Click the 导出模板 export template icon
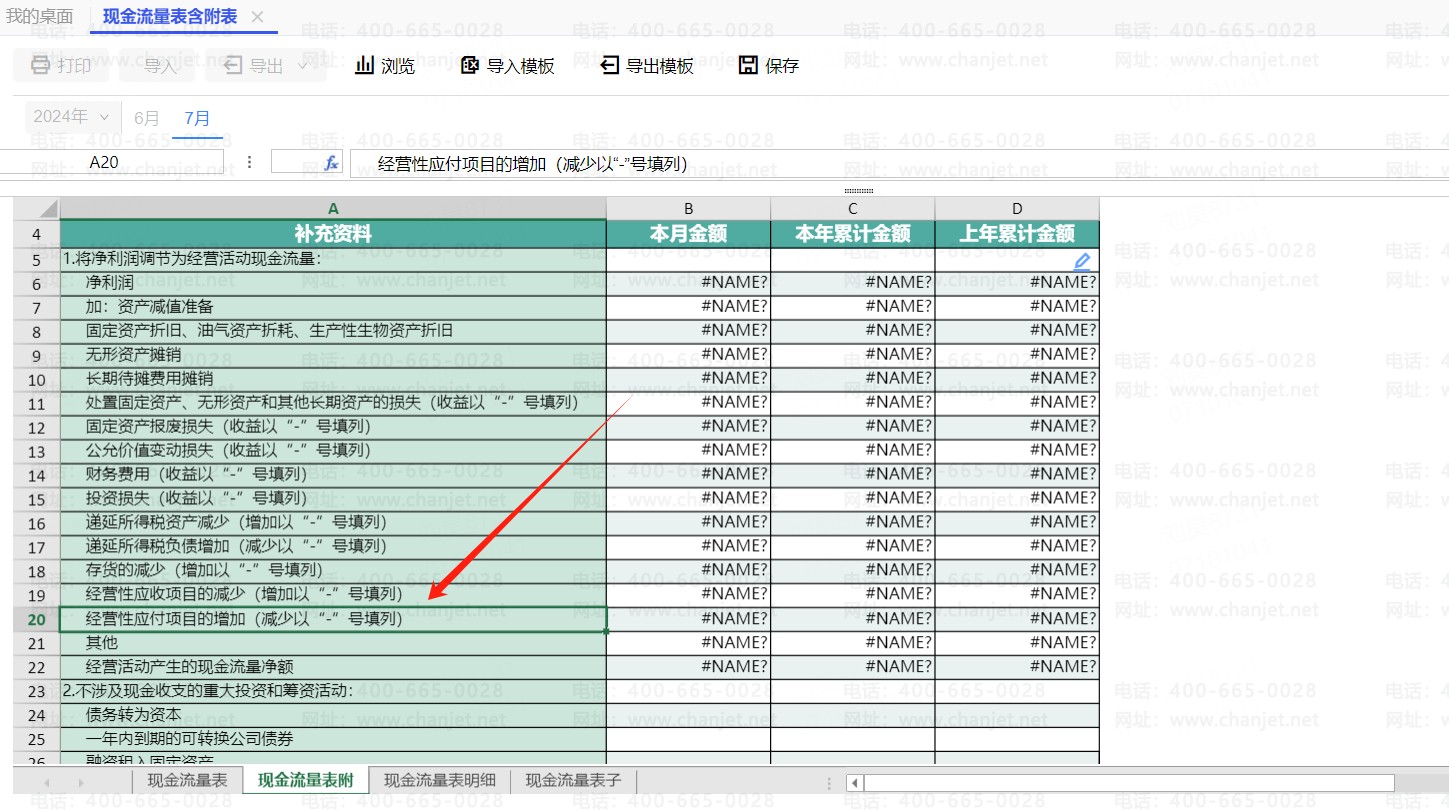1449x811 pixels. click(609, 66)
